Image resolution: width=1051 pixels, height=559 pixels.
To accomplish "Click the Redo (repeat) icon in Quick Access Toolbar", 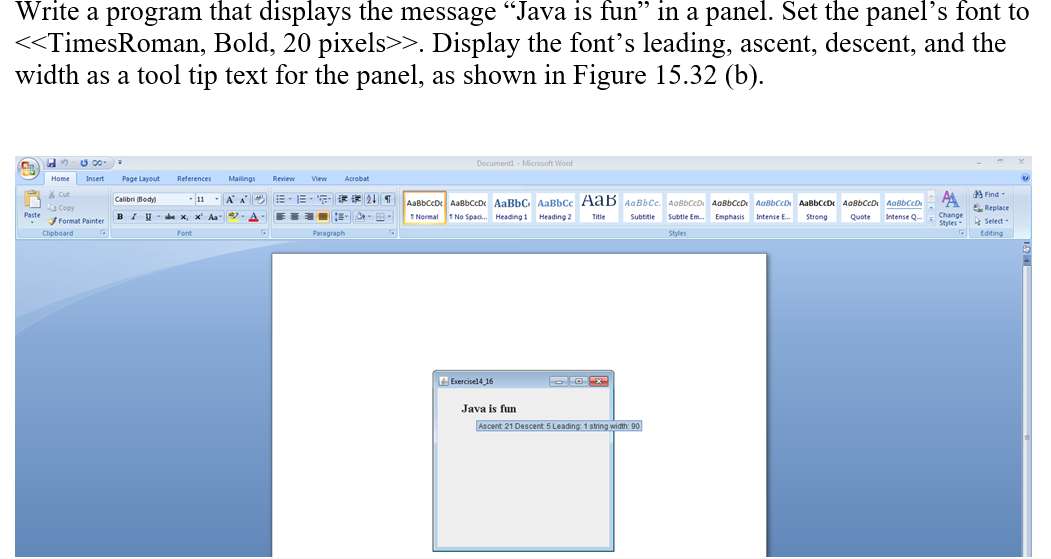I will [x=84, y=163].
